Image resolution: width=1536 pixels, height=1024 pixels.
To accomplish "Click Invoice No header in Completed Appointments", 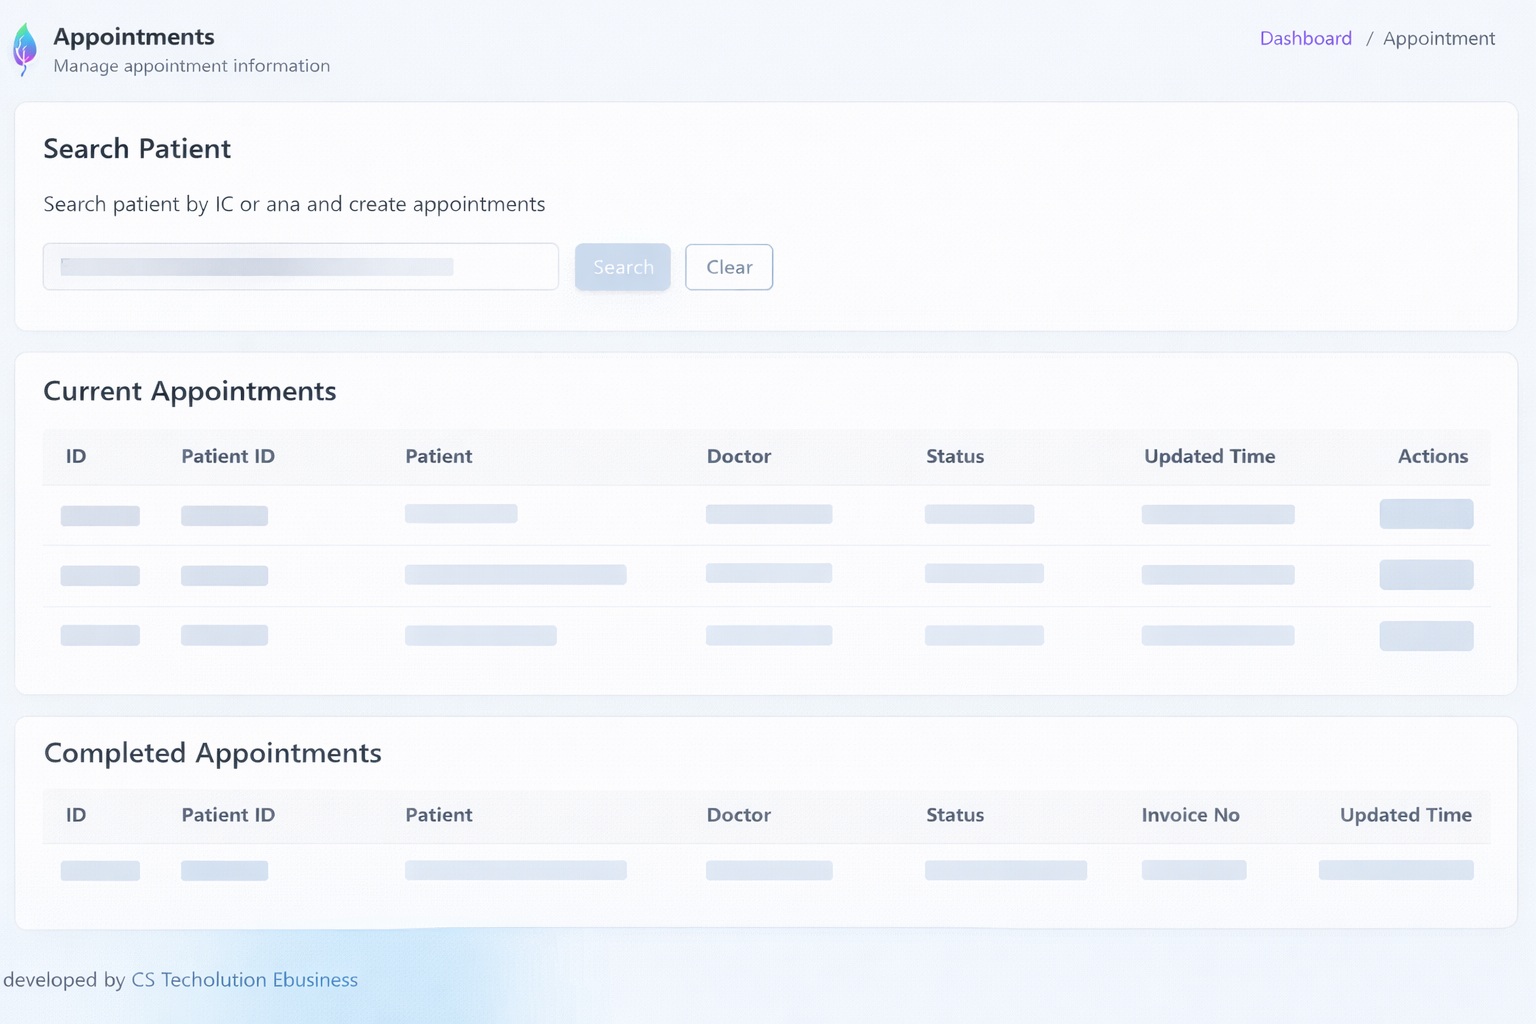I will pos(1190,815).
